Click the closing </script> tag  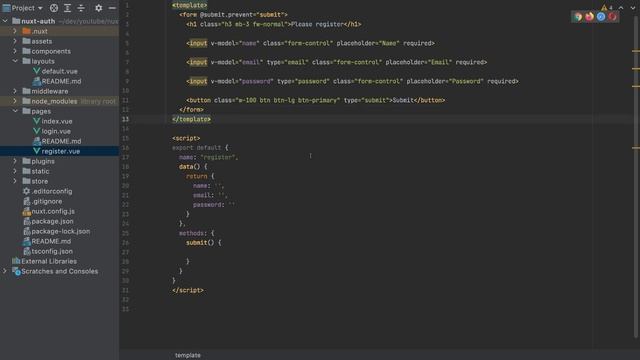(188, 290)
